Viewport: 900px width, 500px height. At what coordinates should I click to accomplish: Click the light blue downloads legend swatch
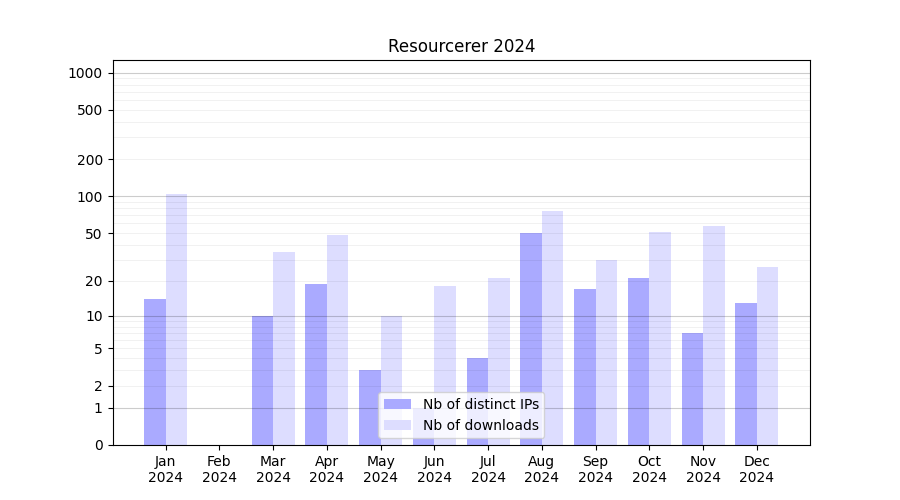[x=397, y=425]
